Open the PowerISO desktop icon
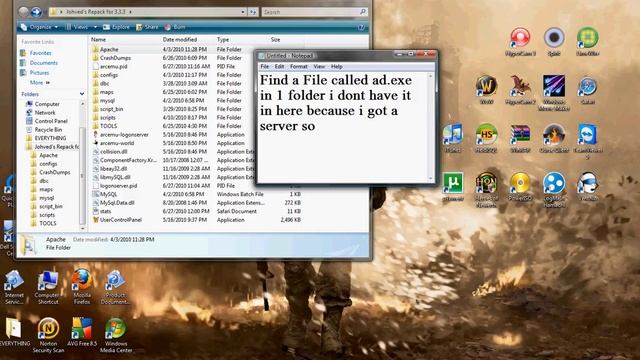Screen dimensions: 640x360 520,187
